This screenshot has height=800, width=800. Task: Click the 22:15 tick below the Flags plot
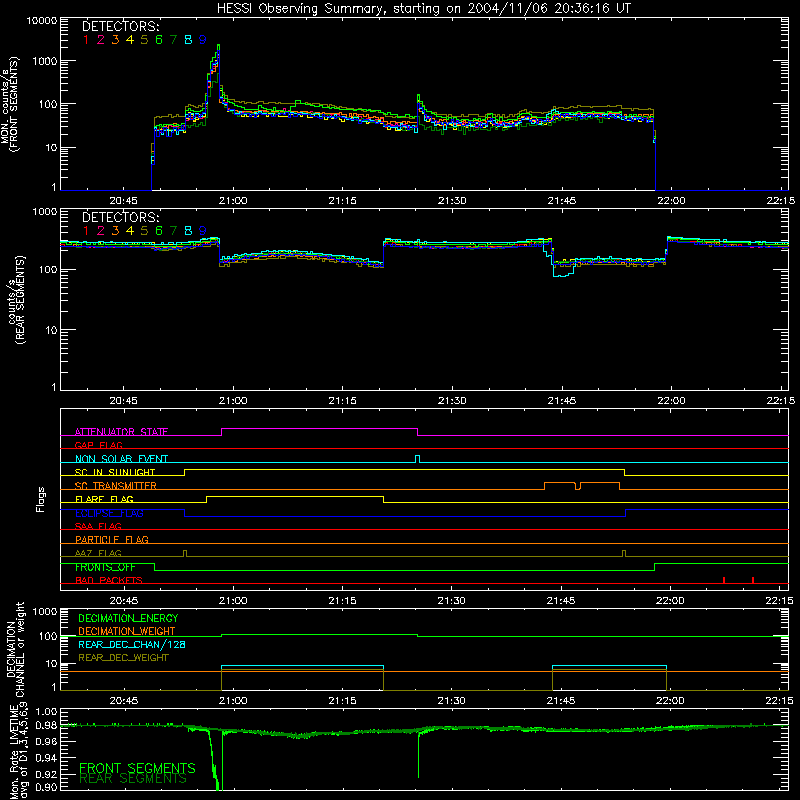[780, 601]
